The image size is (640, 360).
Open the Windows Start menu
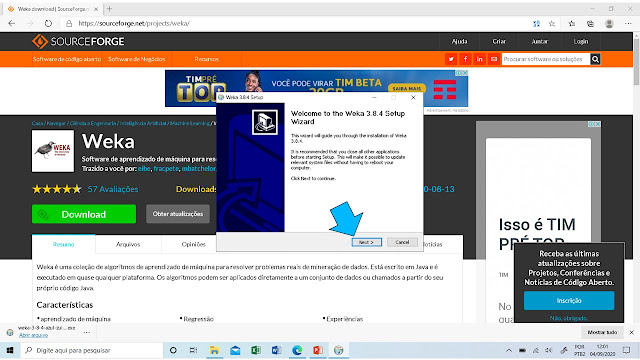10,350
